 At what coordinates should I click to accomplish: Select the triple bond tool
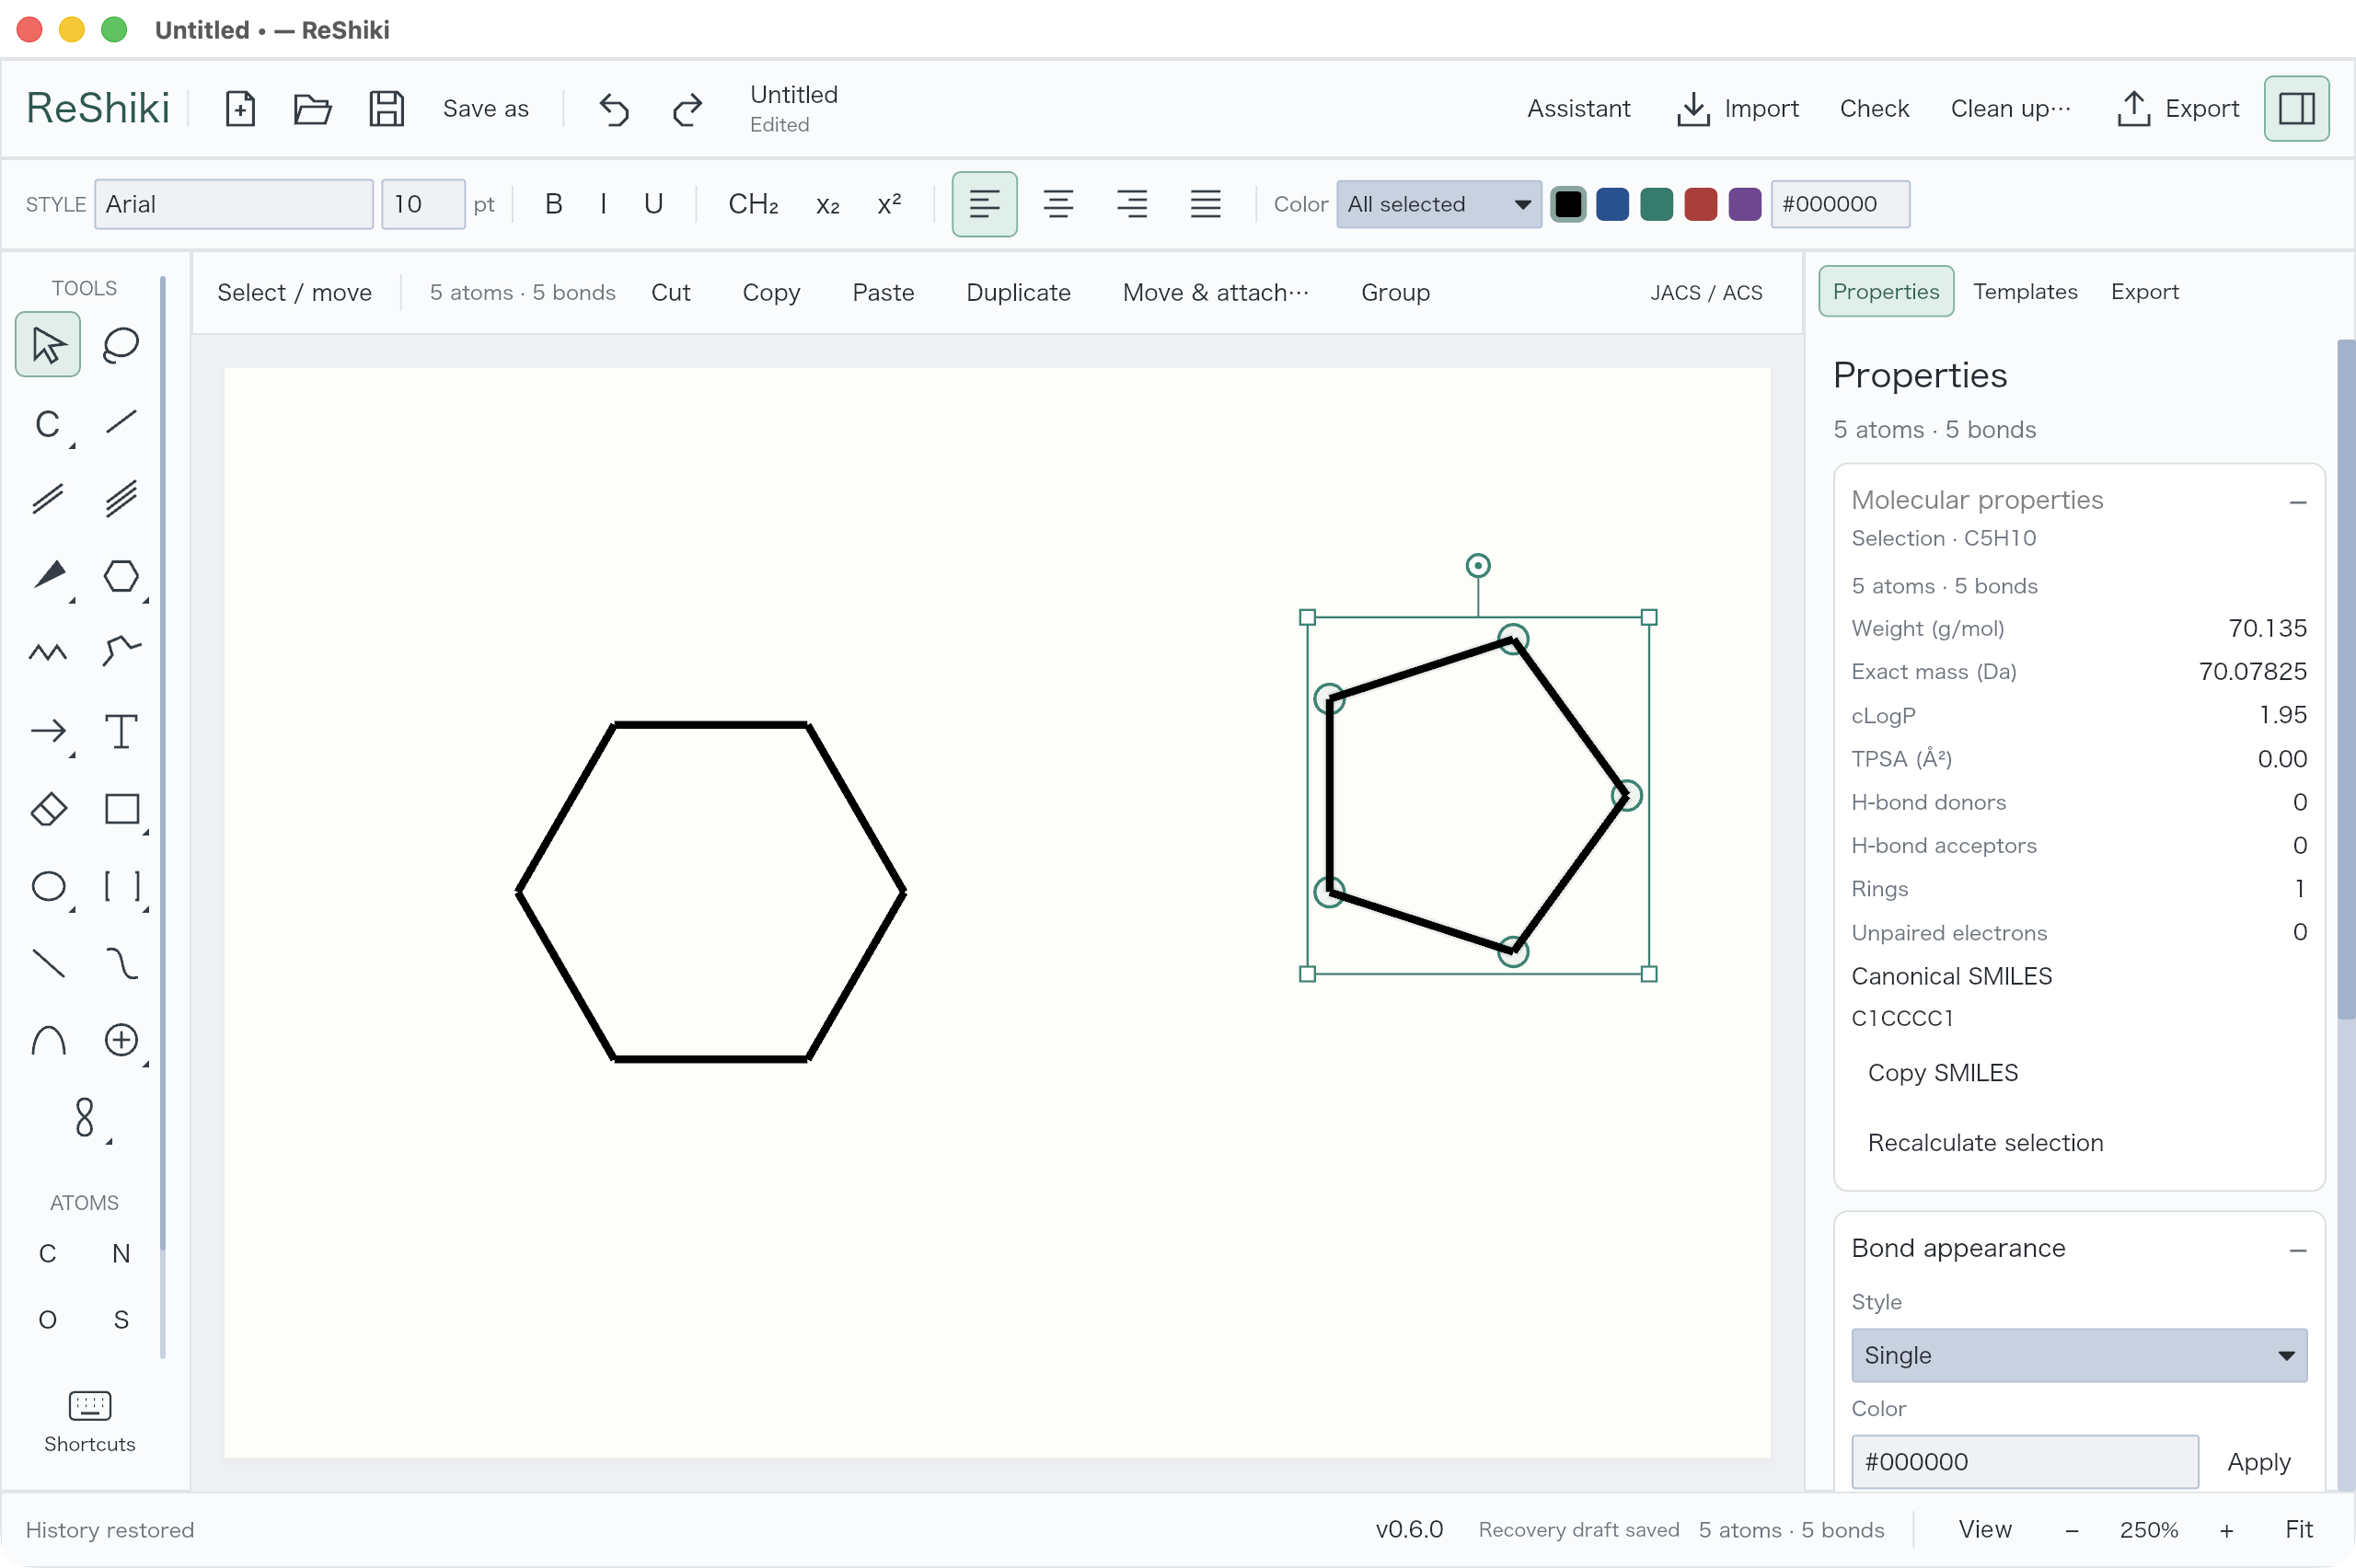pyautogui.click(x=121, y=499)
